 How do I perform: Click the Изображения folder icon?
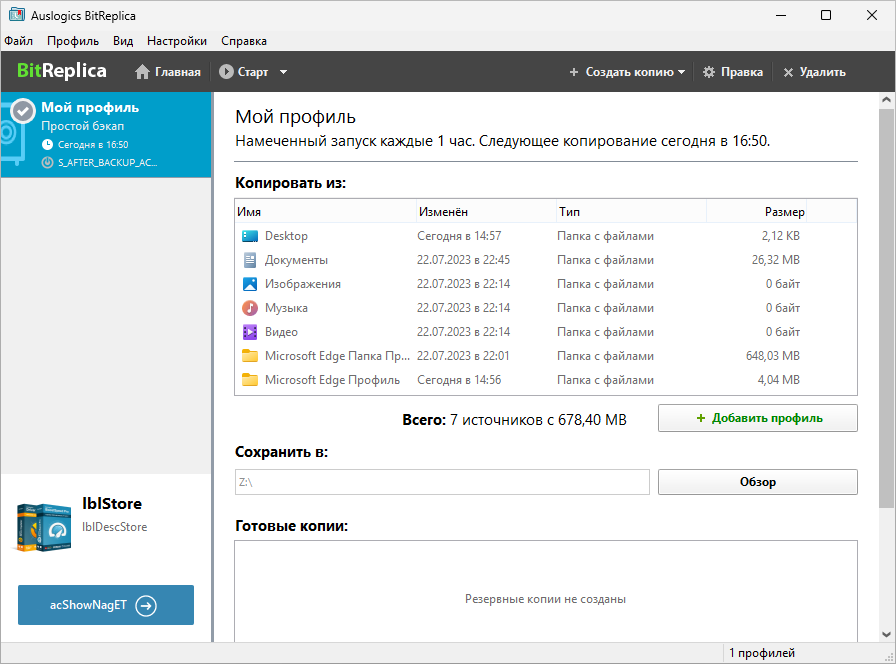(250, 284)
